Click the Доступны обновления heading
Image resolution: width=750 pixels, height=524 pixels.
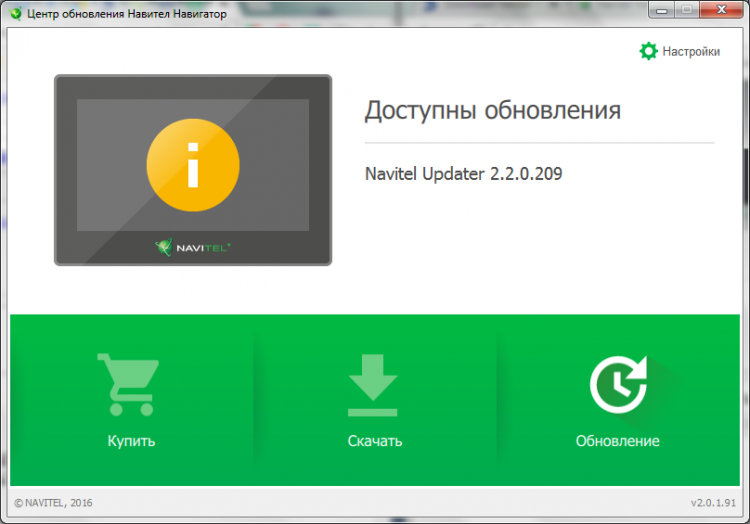pos(493,110)
